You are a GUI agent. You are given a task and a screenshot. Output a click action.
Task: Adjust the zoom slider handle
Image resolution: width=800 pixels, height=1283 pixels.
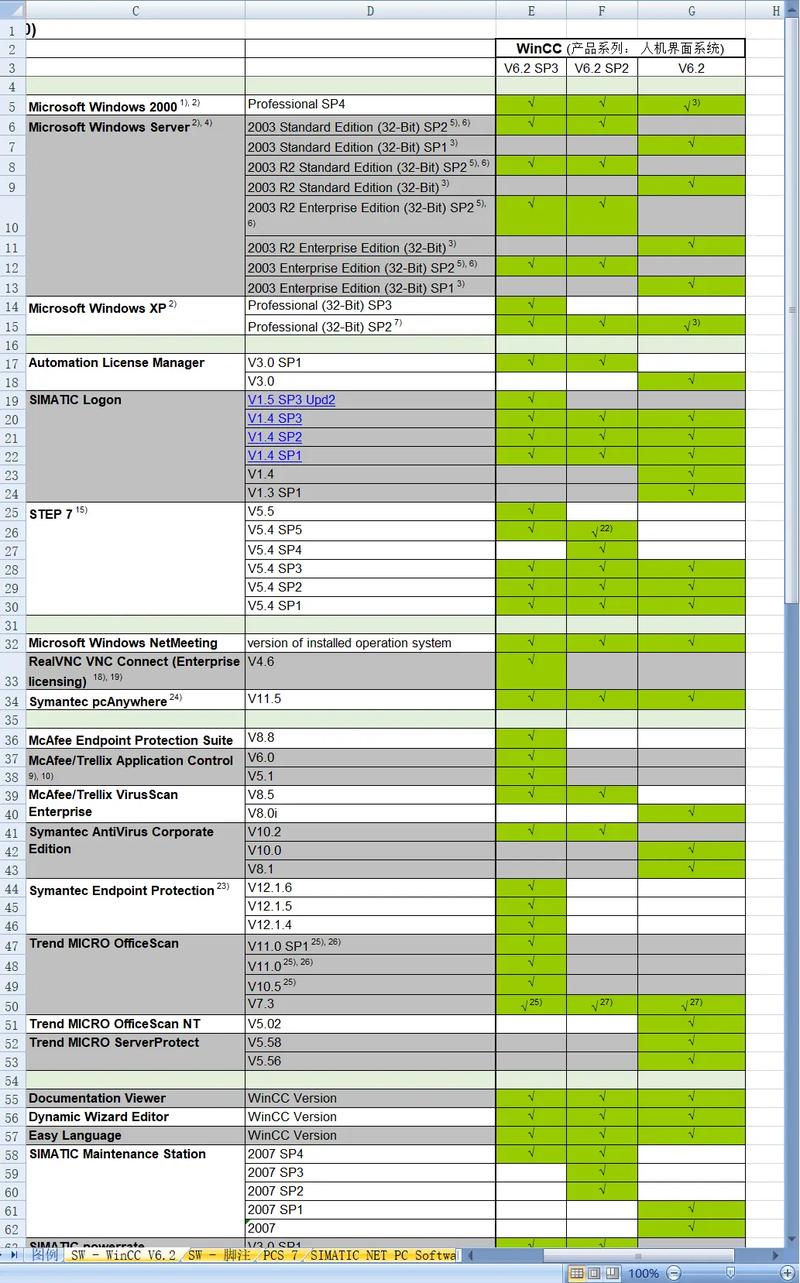click(730, 1273)
